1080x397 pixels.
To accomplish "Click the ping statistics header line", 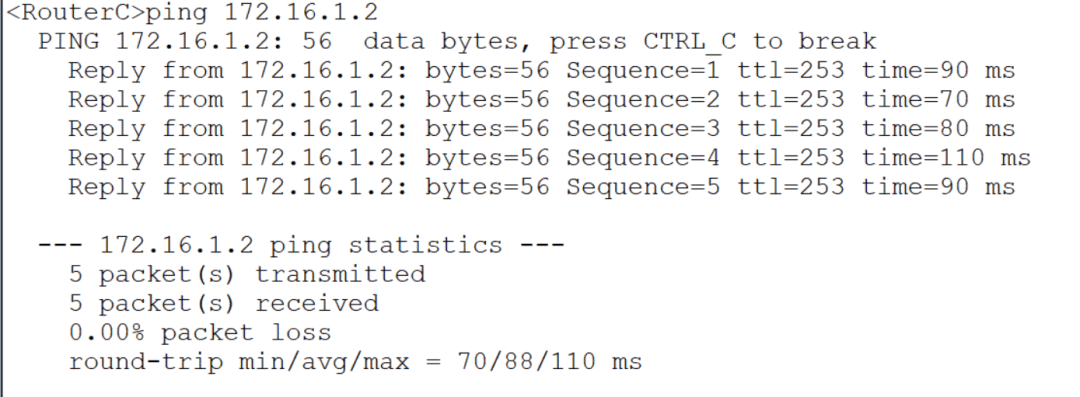I will click(x=301, y=245).
